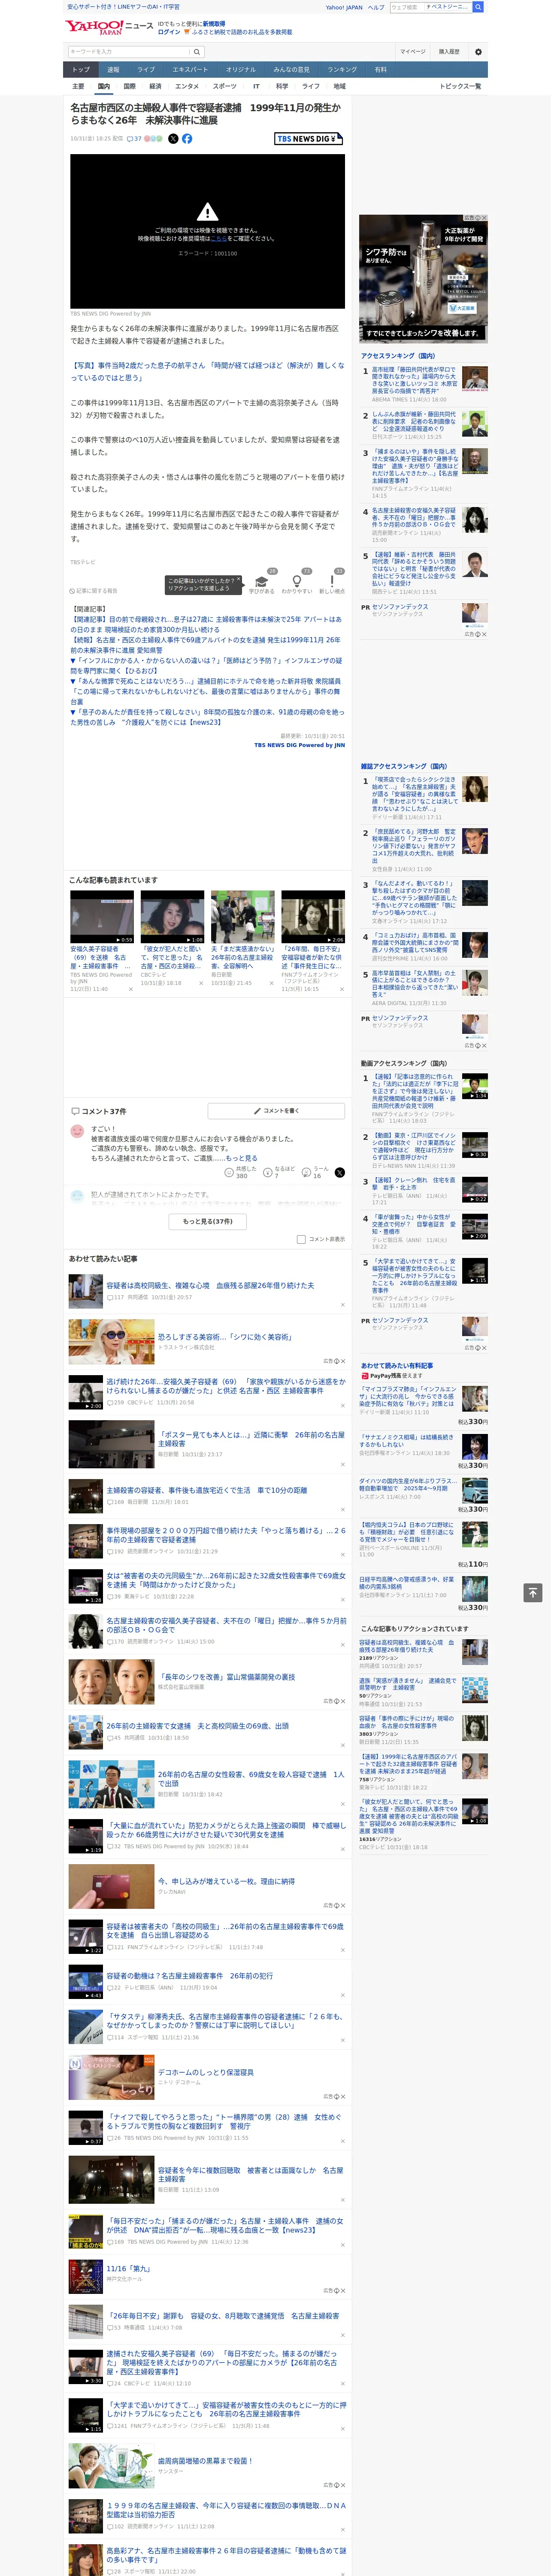
Task: Open paid article 「サナエノミクス相場」は結構長続き
Action: [x=406, y=1441]
